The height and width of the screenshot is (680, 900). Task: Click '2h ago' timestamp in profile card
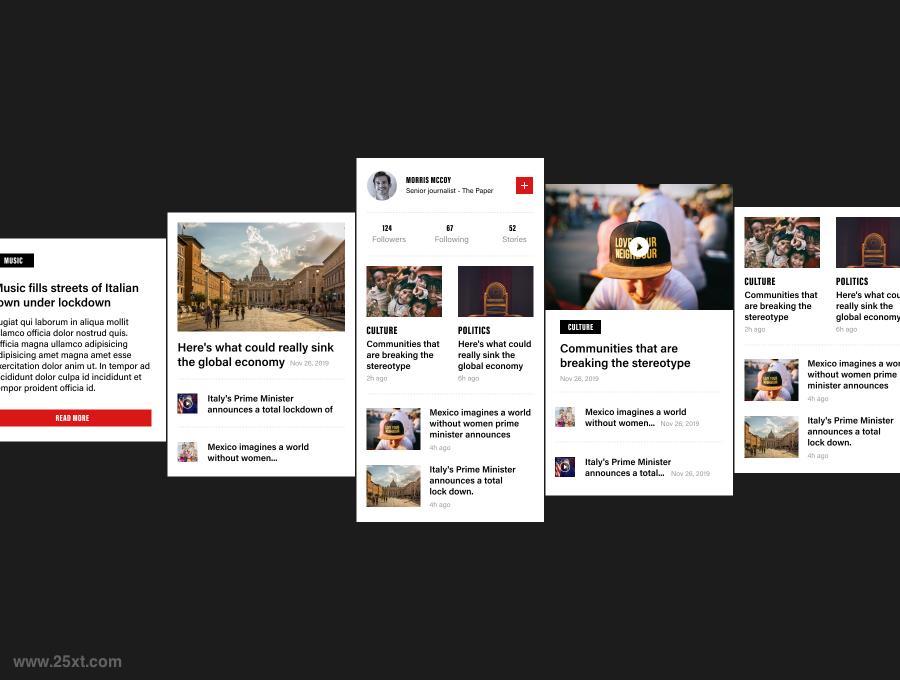(377, 379)
